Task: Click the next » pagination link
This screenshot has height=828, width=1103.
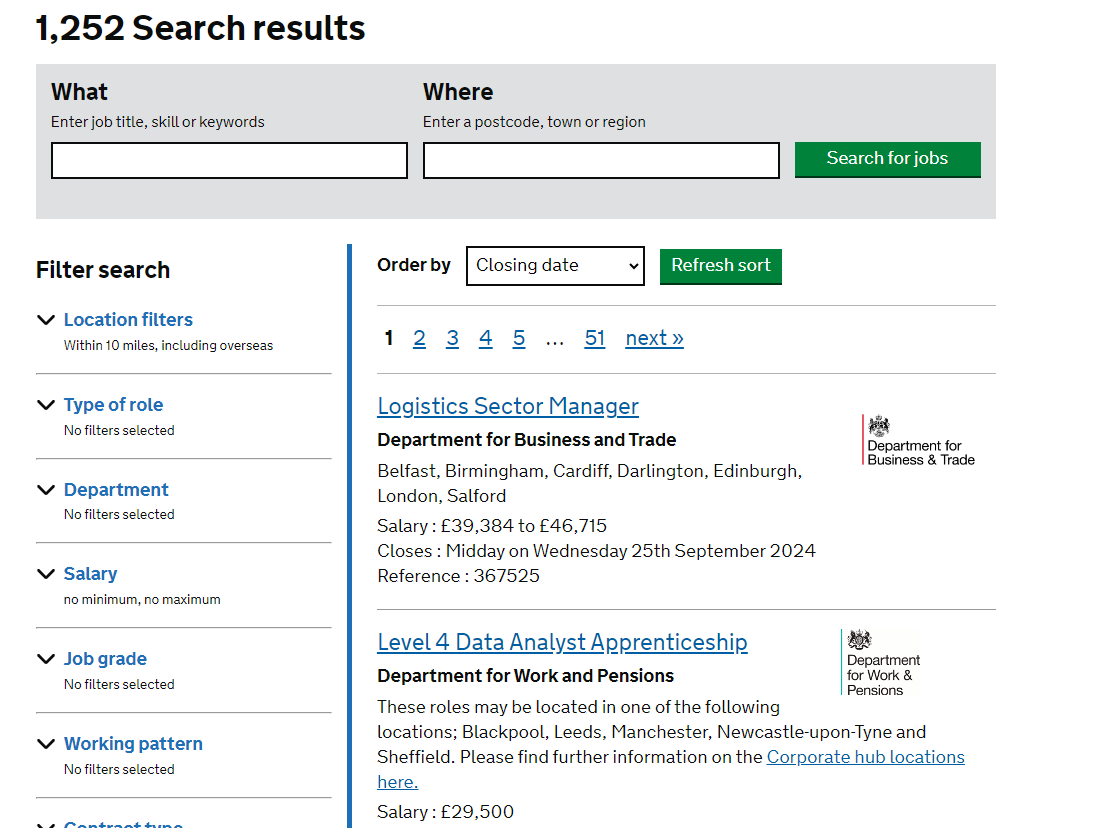Action: pos(654,338)
